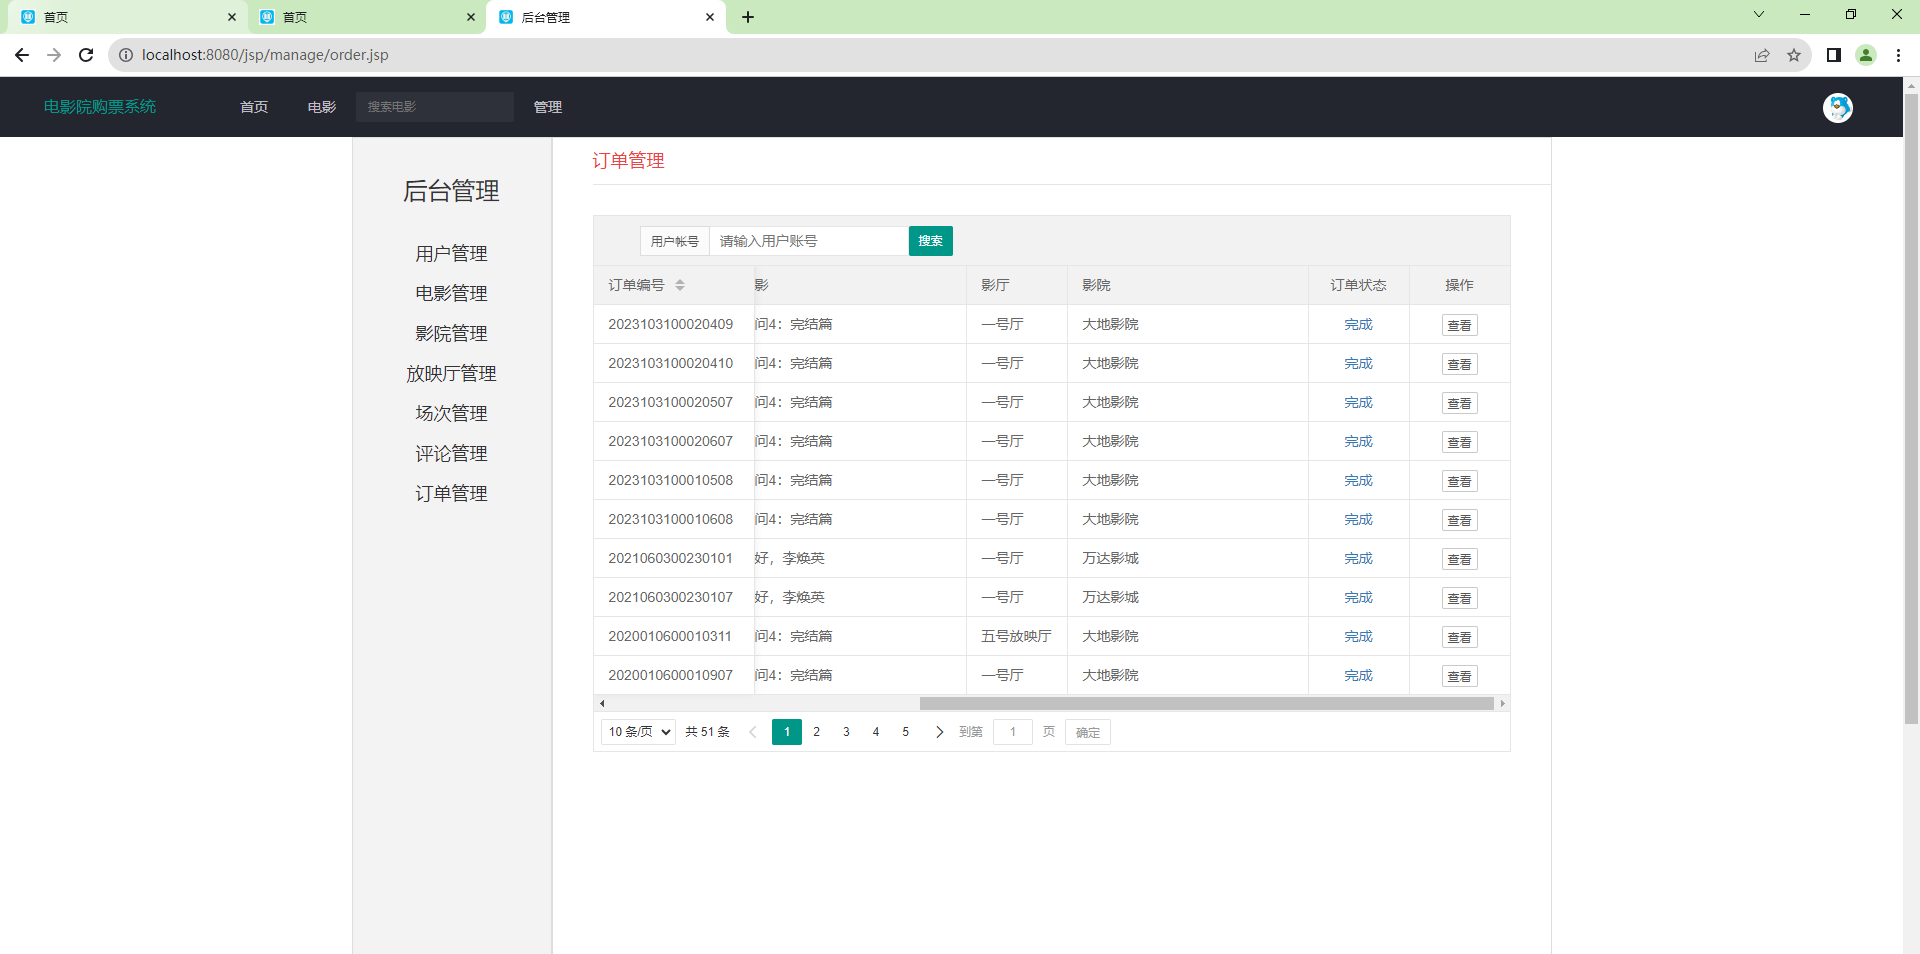
Task: Click the green 搜索 button
Action: pyautogui.click(x=931, y=241)
